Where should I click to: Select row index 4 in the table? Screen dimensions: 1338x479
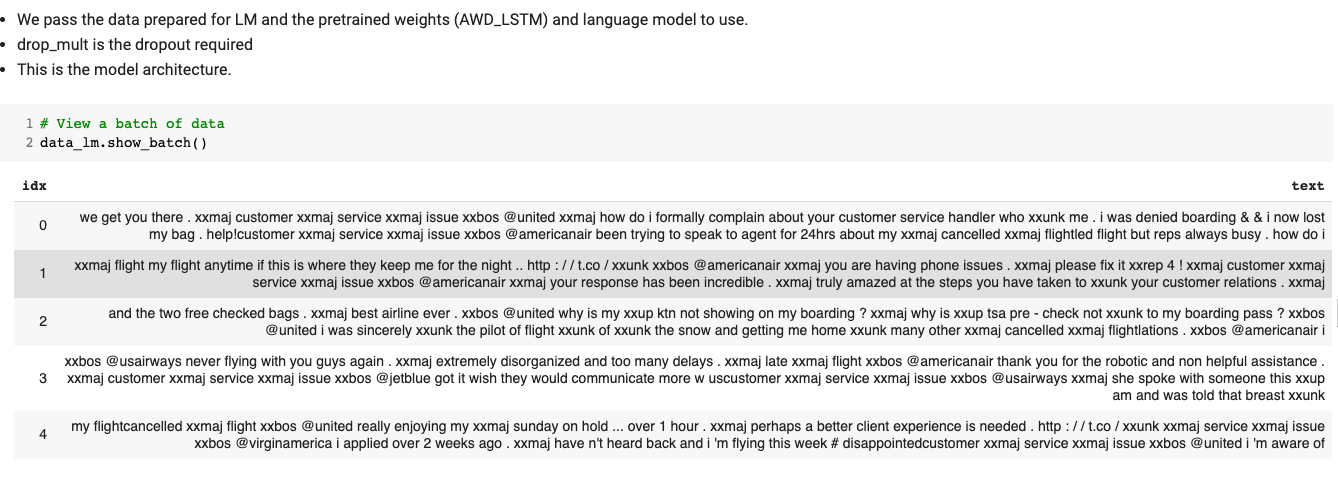[x=43, y=434]
